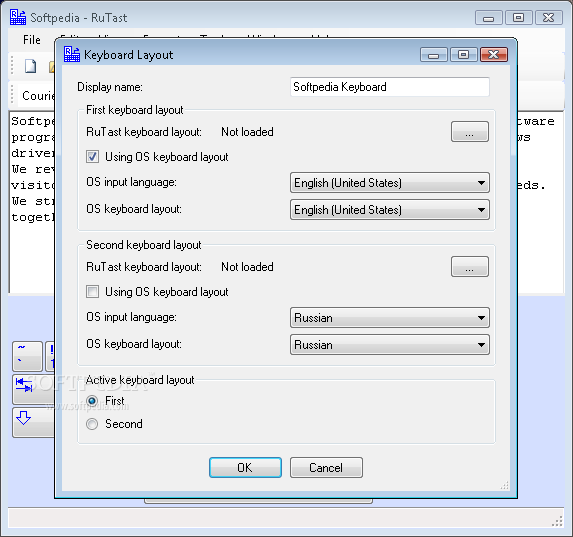The width and height of the screenshot is (573, 537).
Task: Close the main RuTast window
Action: tap(549, 18)
